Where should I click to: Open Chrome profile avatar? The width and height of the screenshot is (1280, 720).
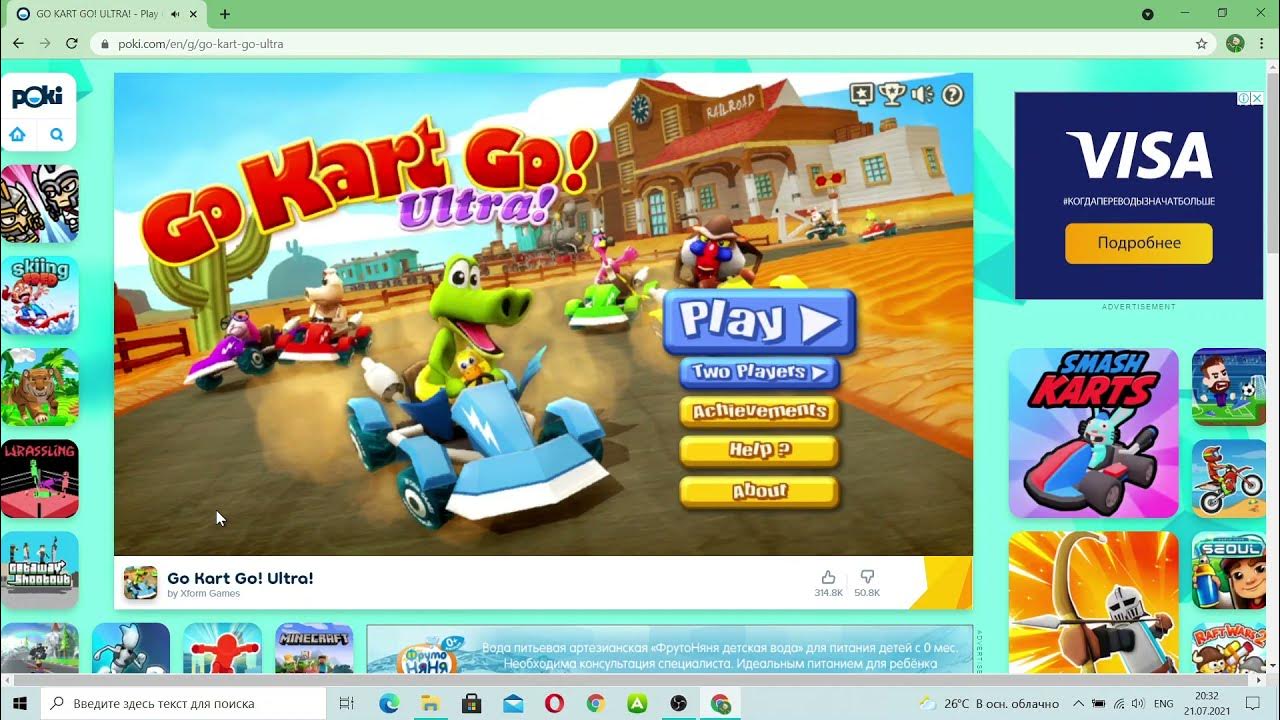[1235, 44]
